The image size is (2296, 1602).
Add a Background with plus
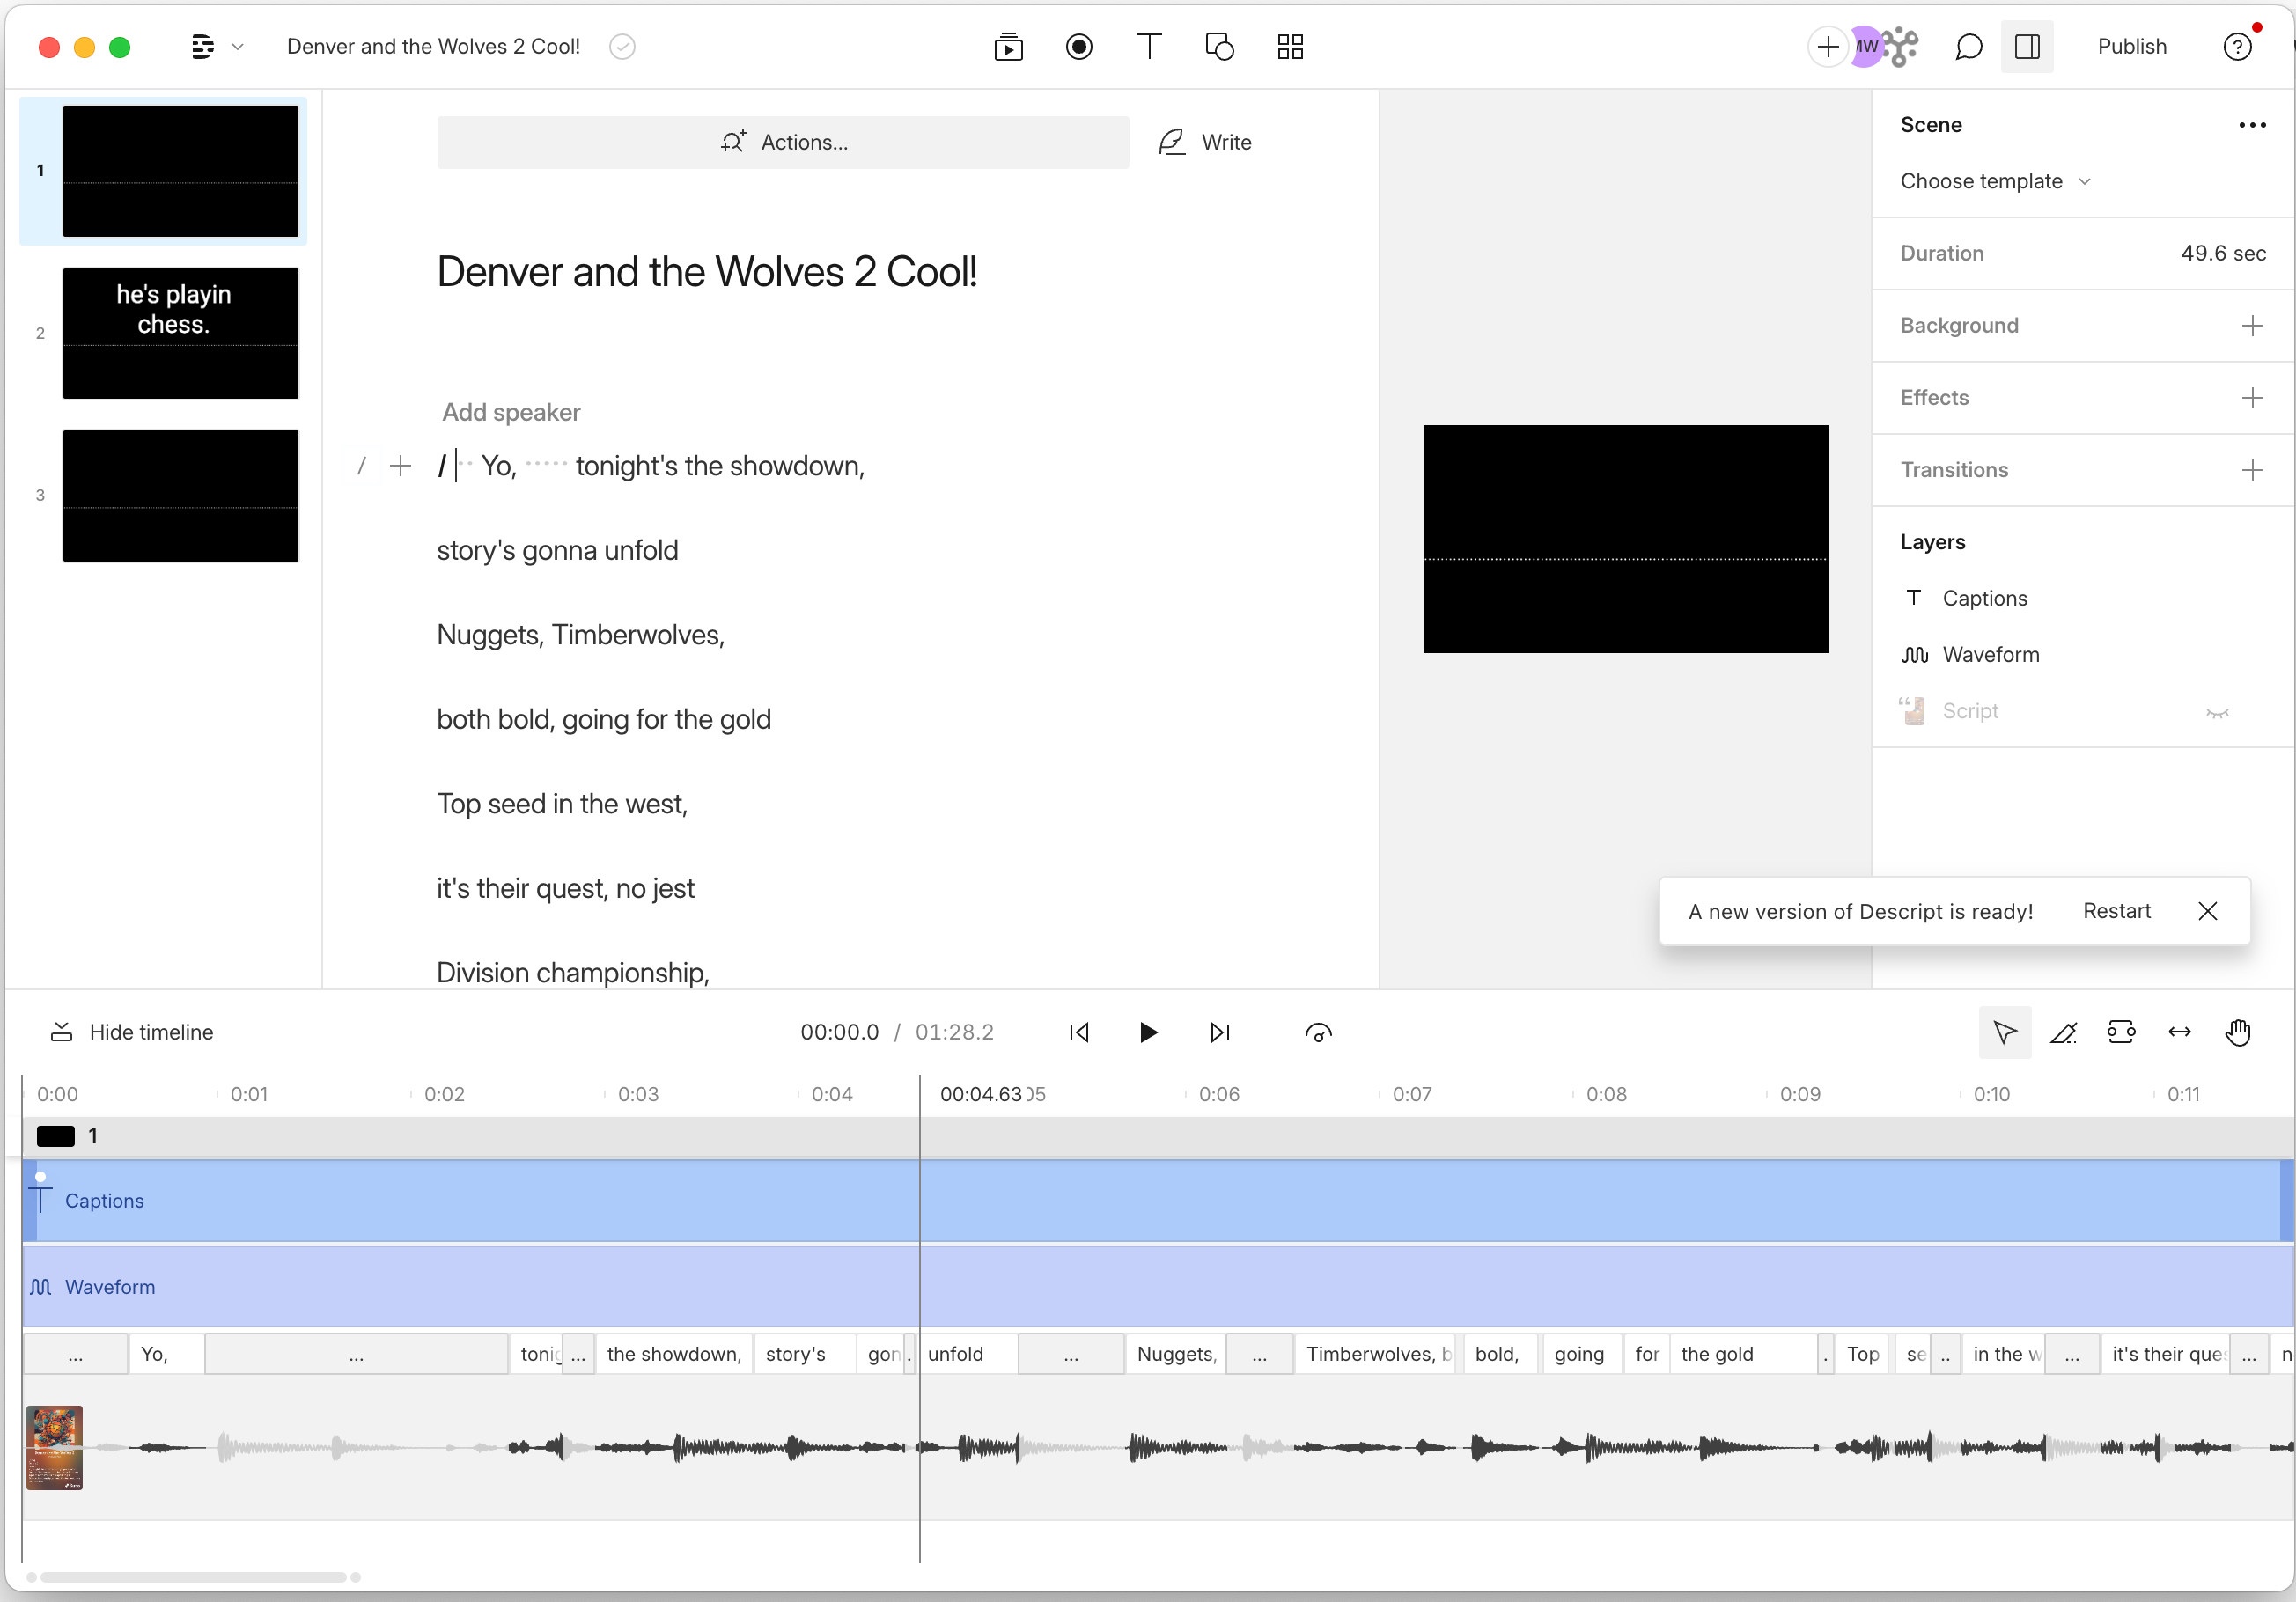click(2251, 325)
